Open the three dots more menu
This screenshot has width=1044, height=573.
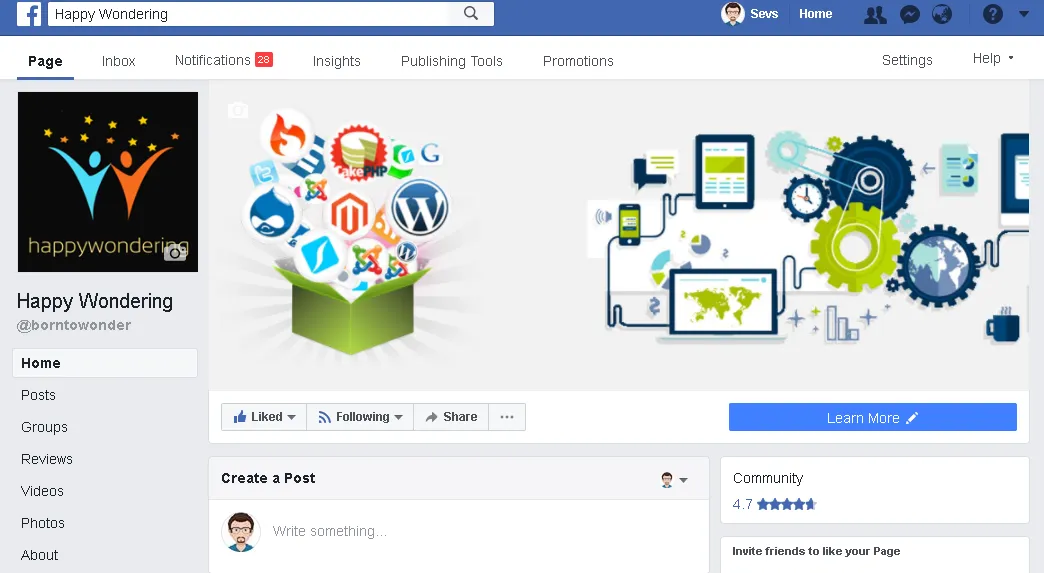coord(507,417)
